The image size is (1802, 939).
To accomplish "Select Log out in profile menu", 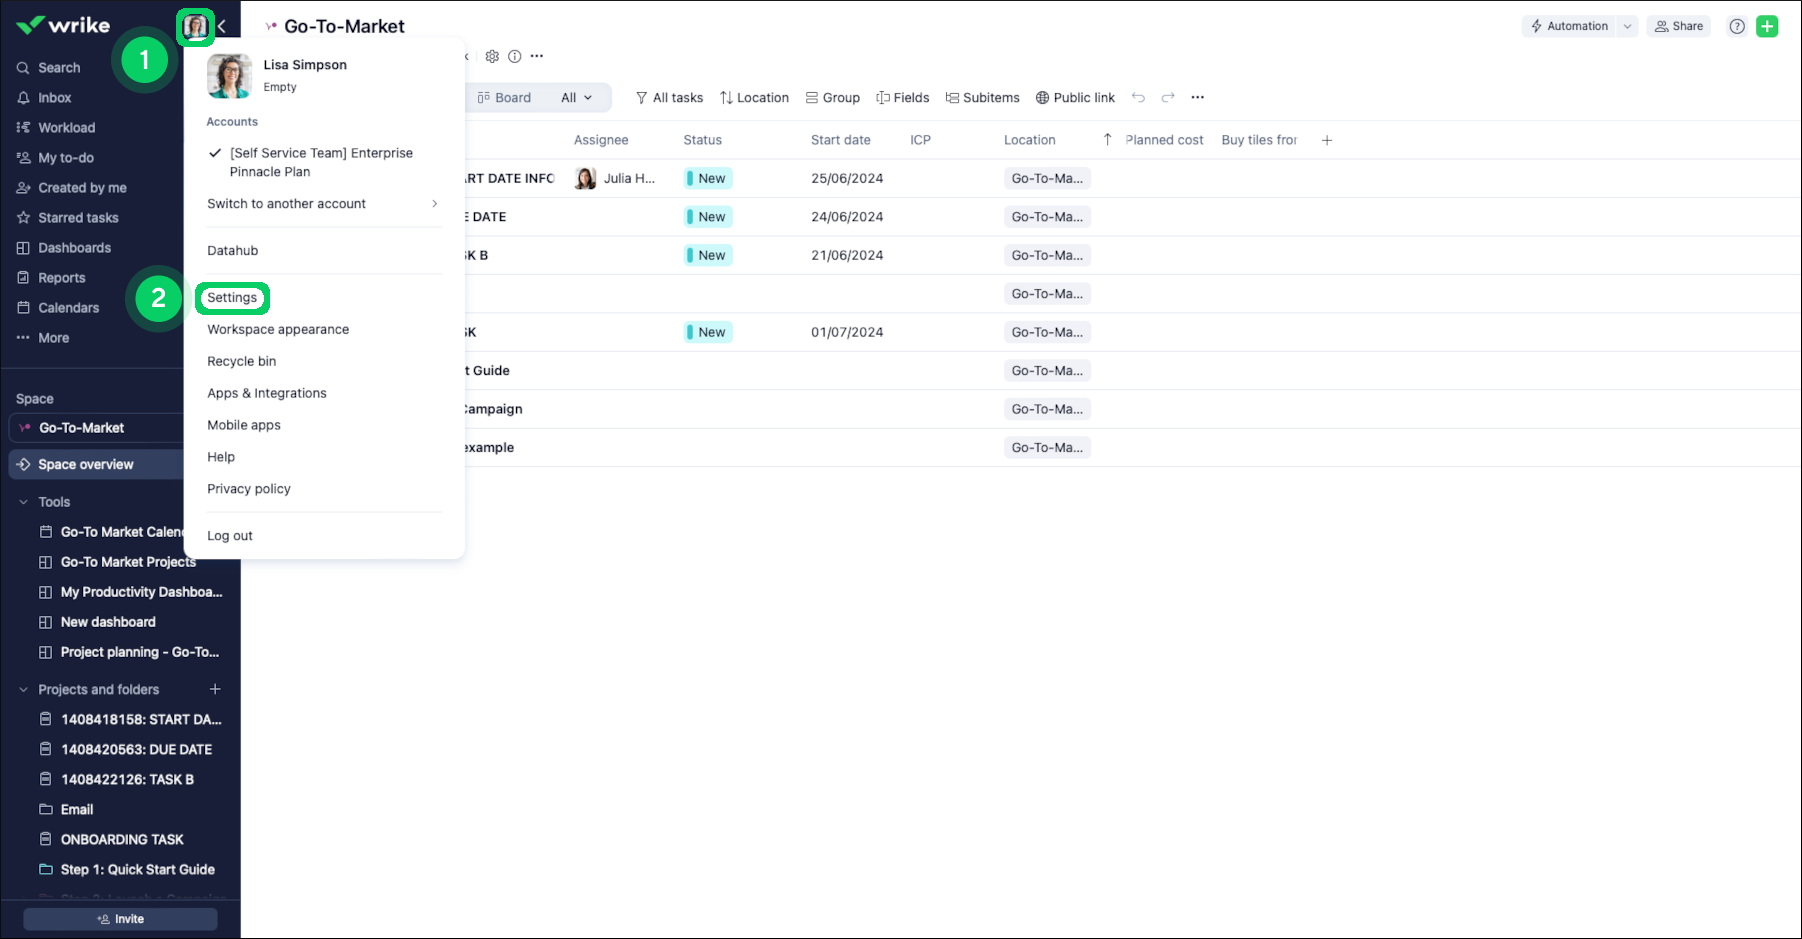I will (230, 535).
